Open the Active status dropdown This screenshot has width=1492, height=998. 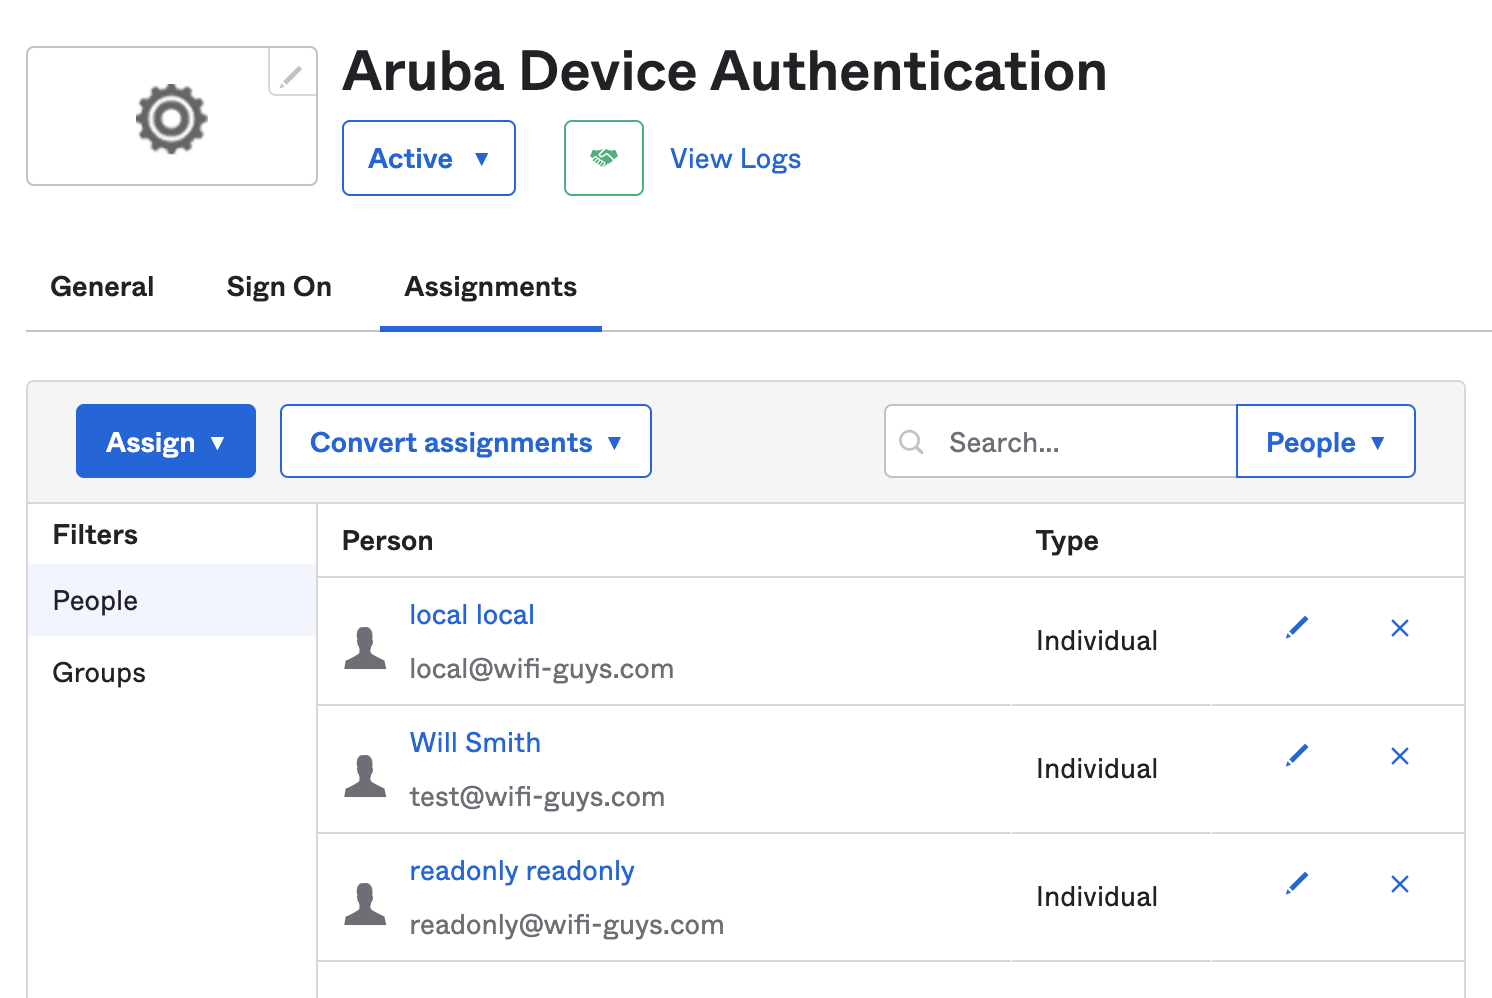point(428,158)
